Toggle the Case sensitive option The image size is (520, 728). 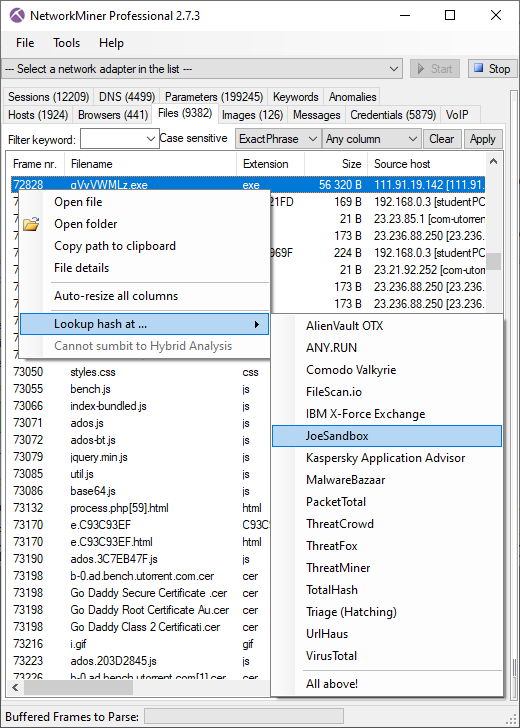pyautogui.click(x=194, y=138)
